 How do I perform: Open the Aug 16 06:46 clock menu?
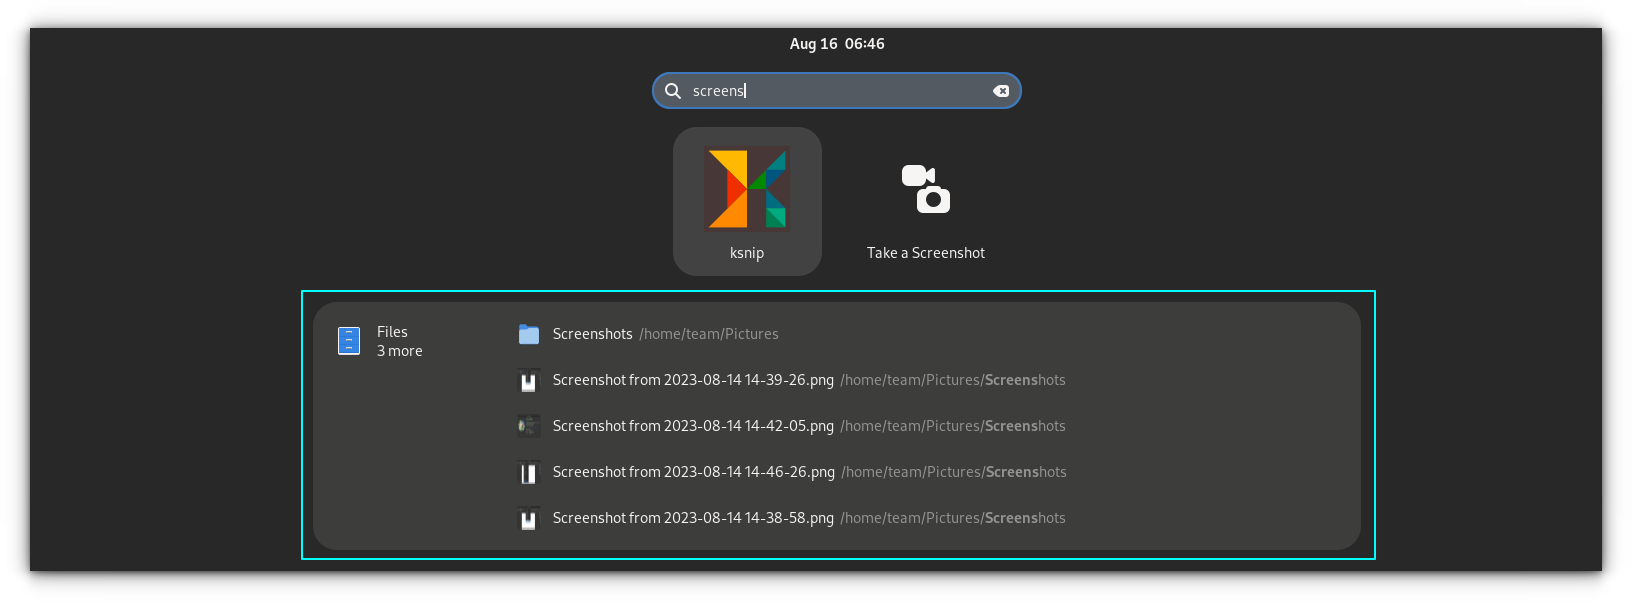pyautogui.click(x=837, y=44)
